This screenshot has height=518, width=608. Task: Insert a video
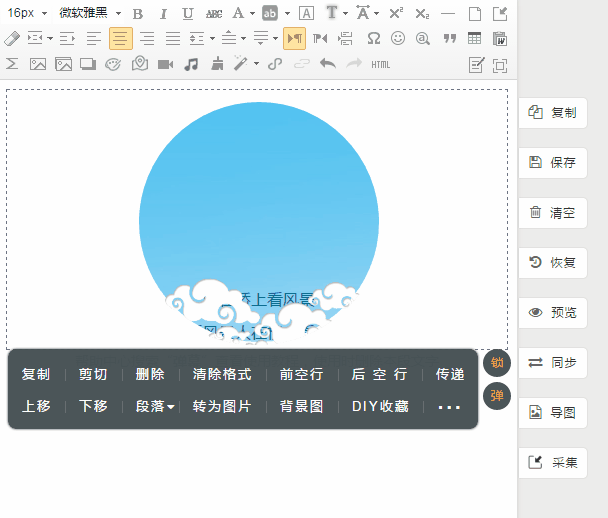[166, 64]
